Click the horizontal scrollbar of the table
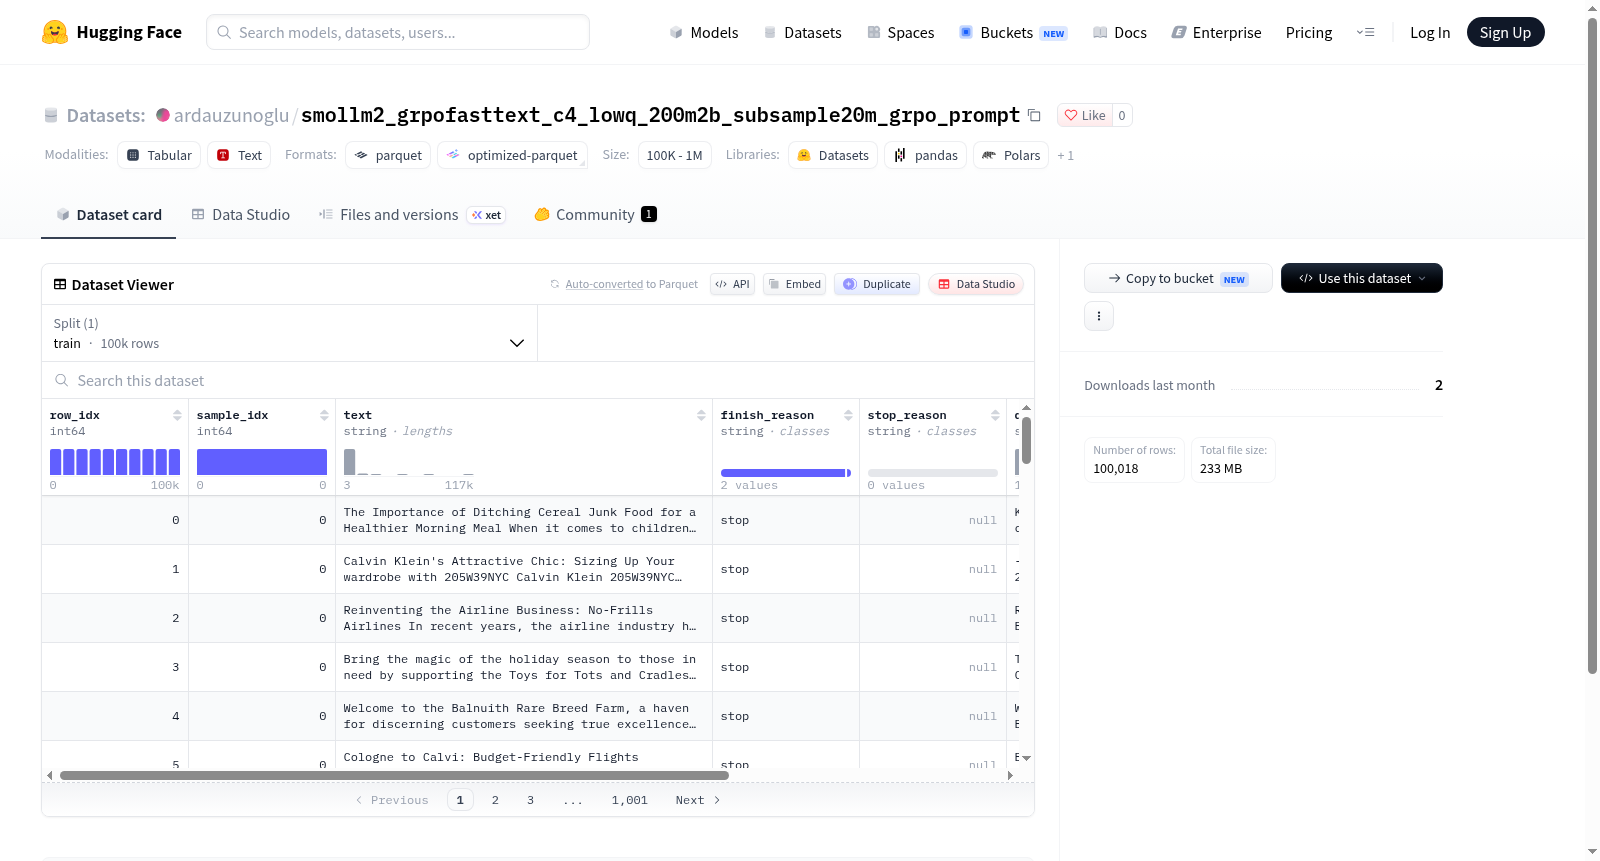The width and height of the screenshot is (1600, 861). point(394,775)
